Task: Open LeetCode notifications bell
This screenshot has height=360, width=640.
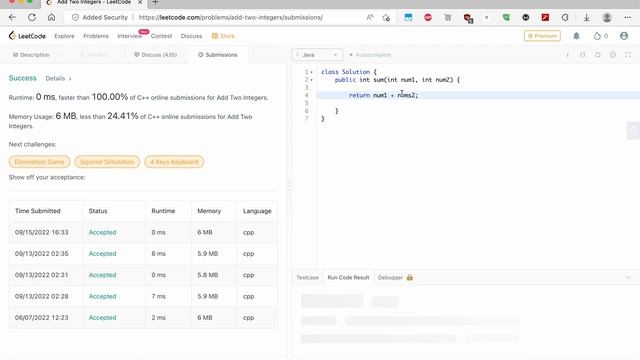Action: (576, 36)
